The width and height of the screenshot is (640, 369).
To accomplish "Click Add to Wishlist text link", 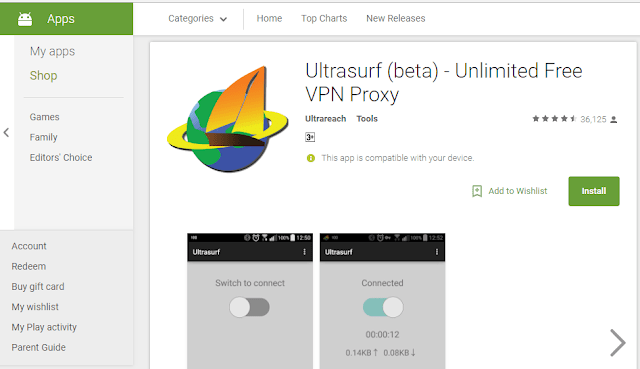I will pos(518,191).
